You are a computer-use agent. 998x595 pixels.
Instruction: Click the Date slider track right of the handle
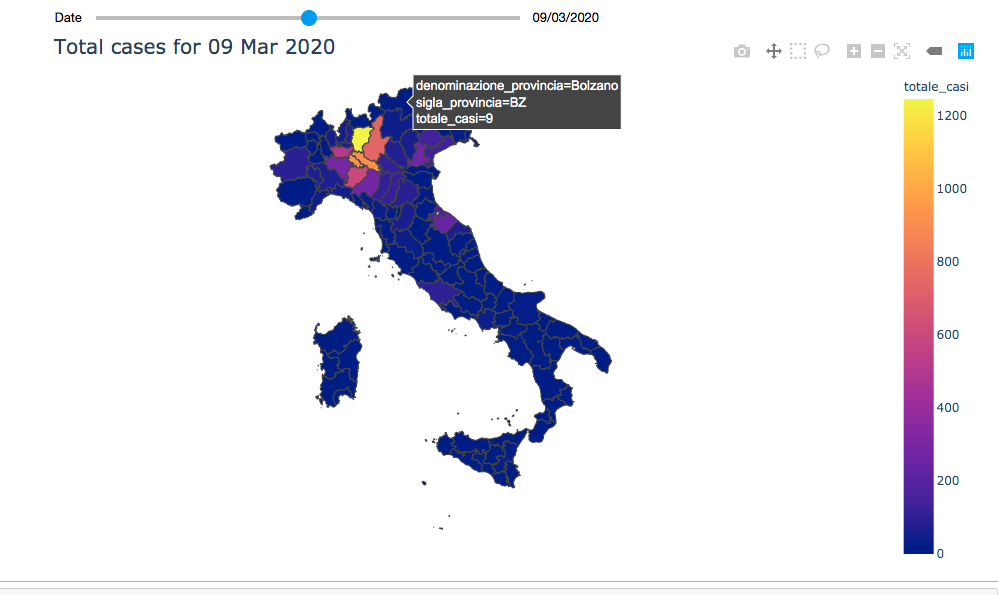pyautogui.click(x=420, y=18)
